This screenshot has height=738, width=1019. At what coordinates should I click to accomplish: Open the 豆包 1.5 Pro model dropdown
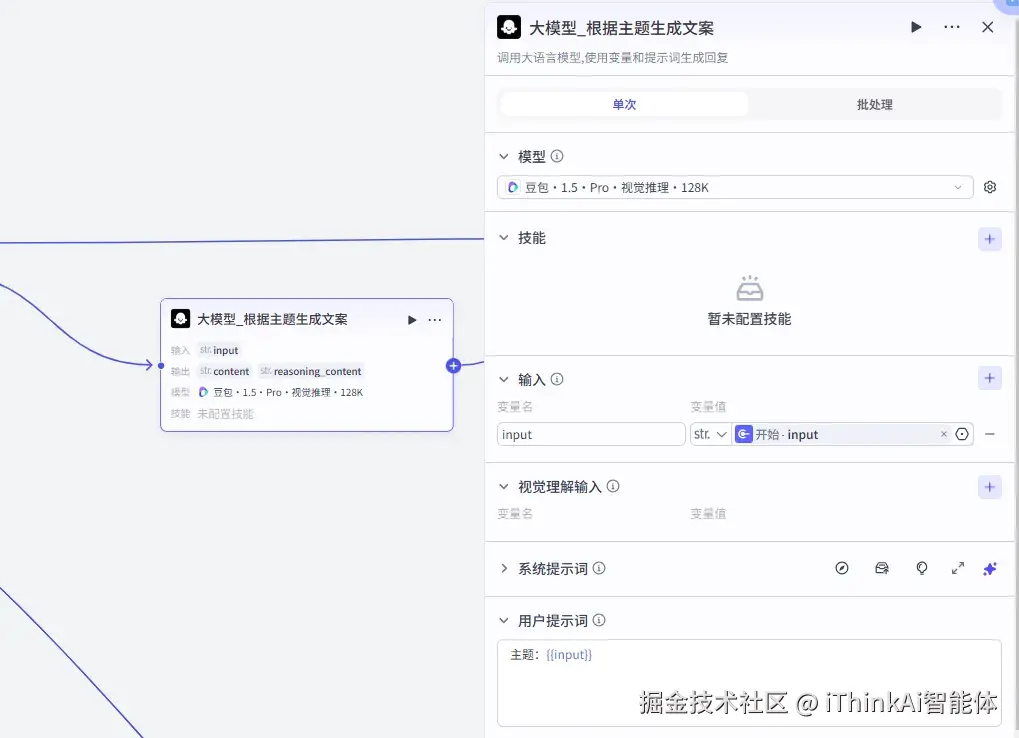pos(735,187)
